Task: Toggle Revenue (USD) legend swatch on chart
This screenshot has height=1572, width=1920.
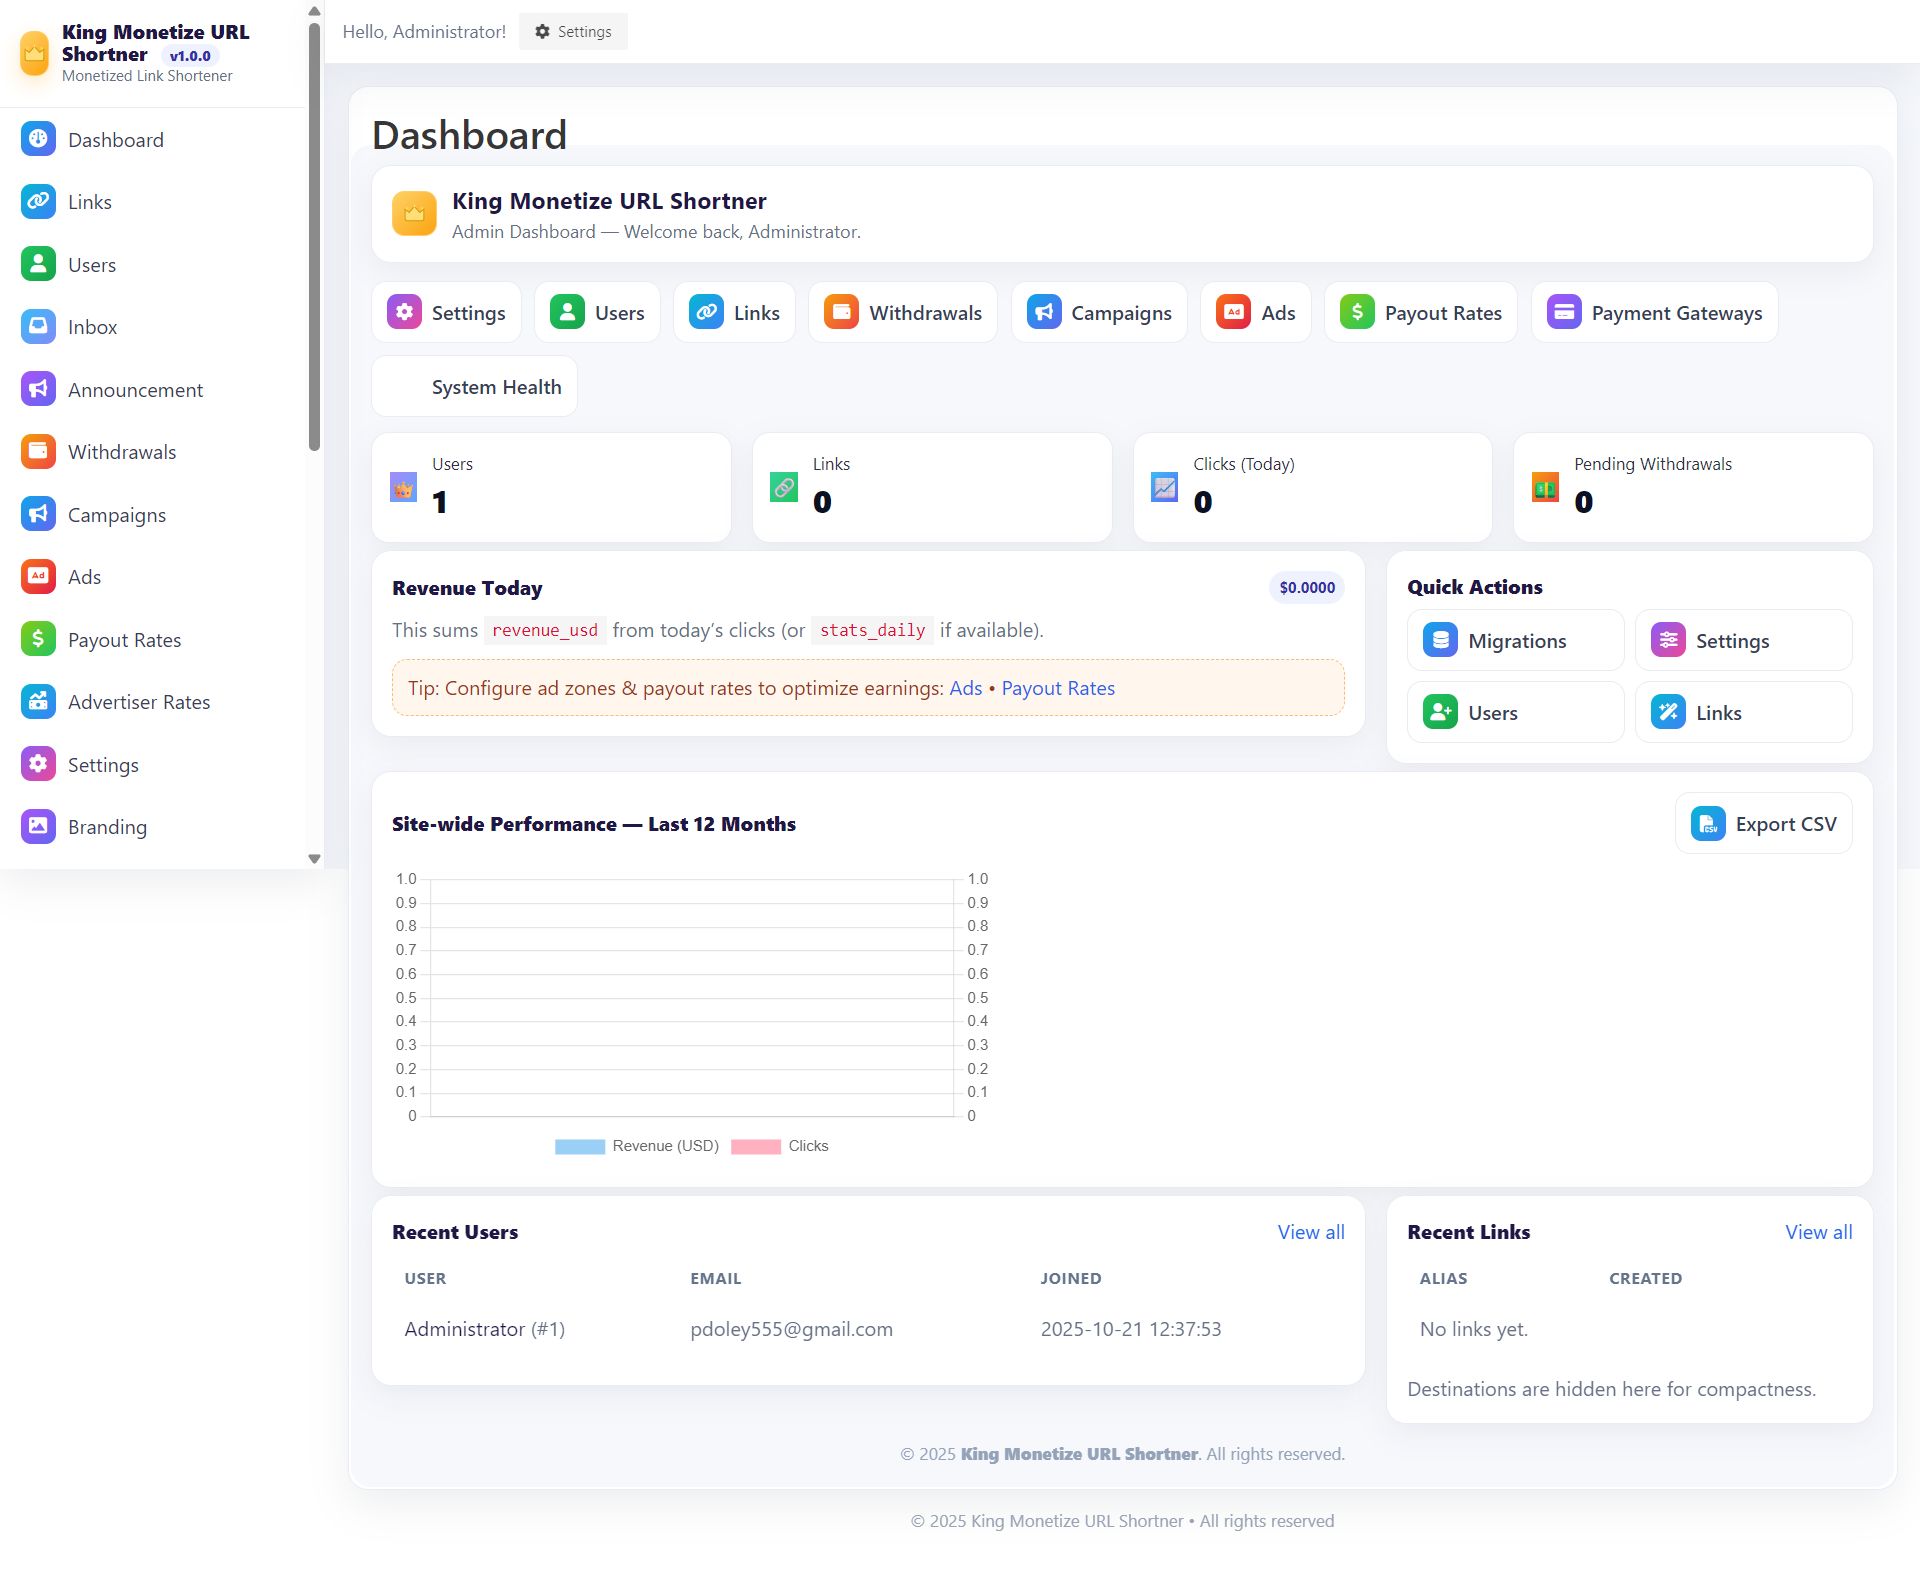Action: point(580,1147)
